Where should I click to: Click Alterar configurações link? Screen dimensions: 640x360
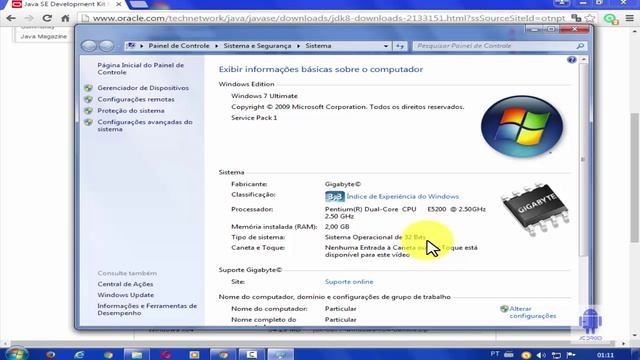533,312
